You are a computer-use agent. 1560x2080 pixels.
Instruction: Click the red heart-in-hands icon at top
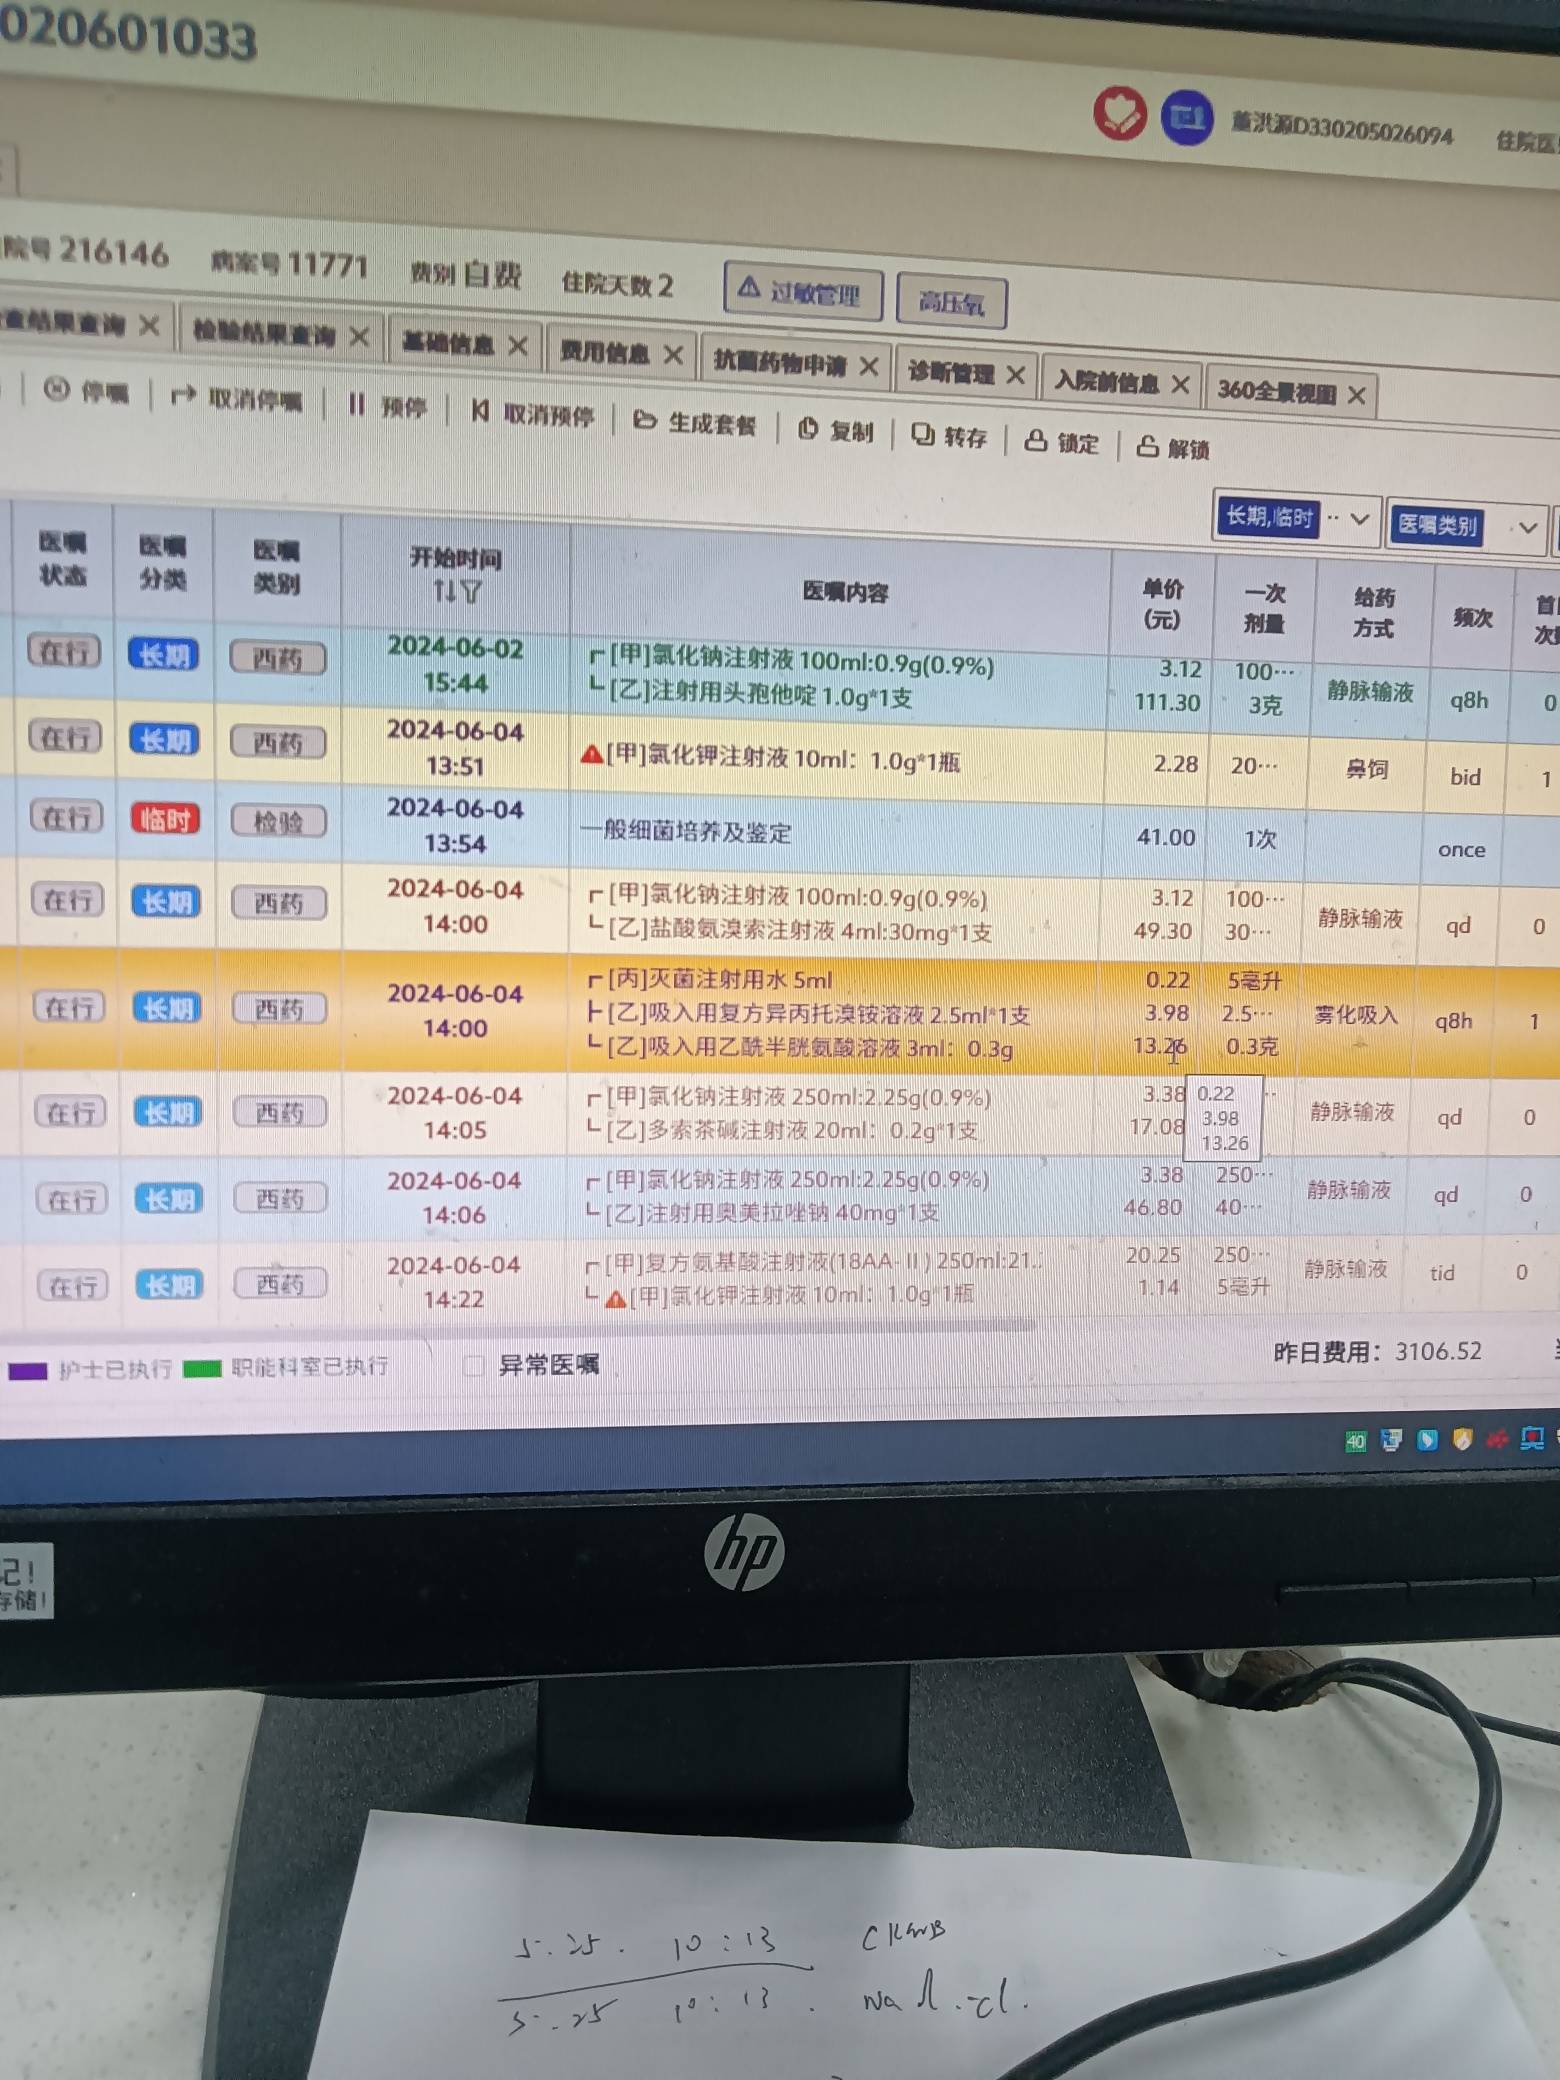point(1119,113)
